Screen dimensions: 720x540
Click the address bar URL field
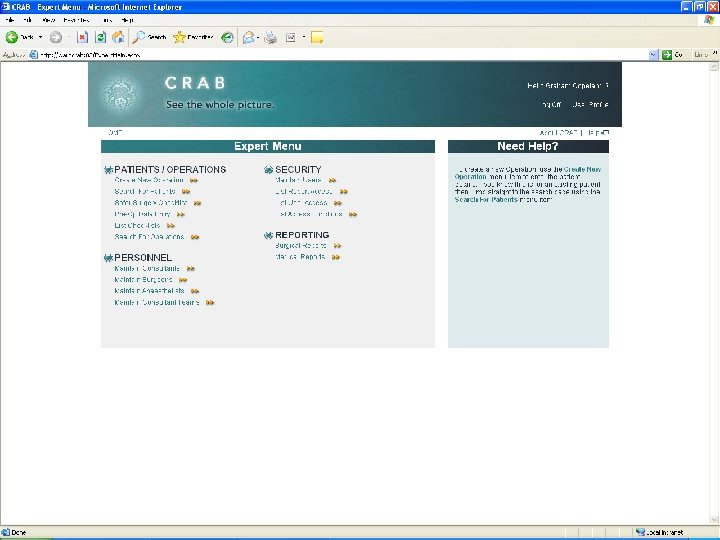pos(342,55)
